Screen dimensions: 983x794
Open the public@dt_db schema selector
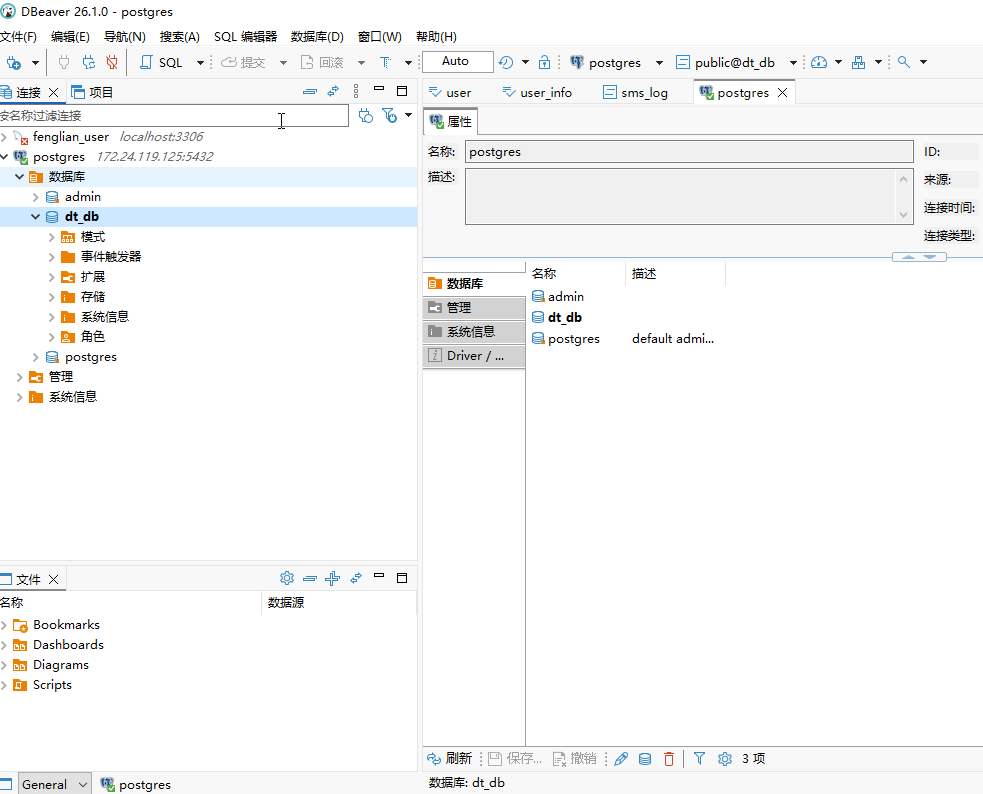point(736,63)
